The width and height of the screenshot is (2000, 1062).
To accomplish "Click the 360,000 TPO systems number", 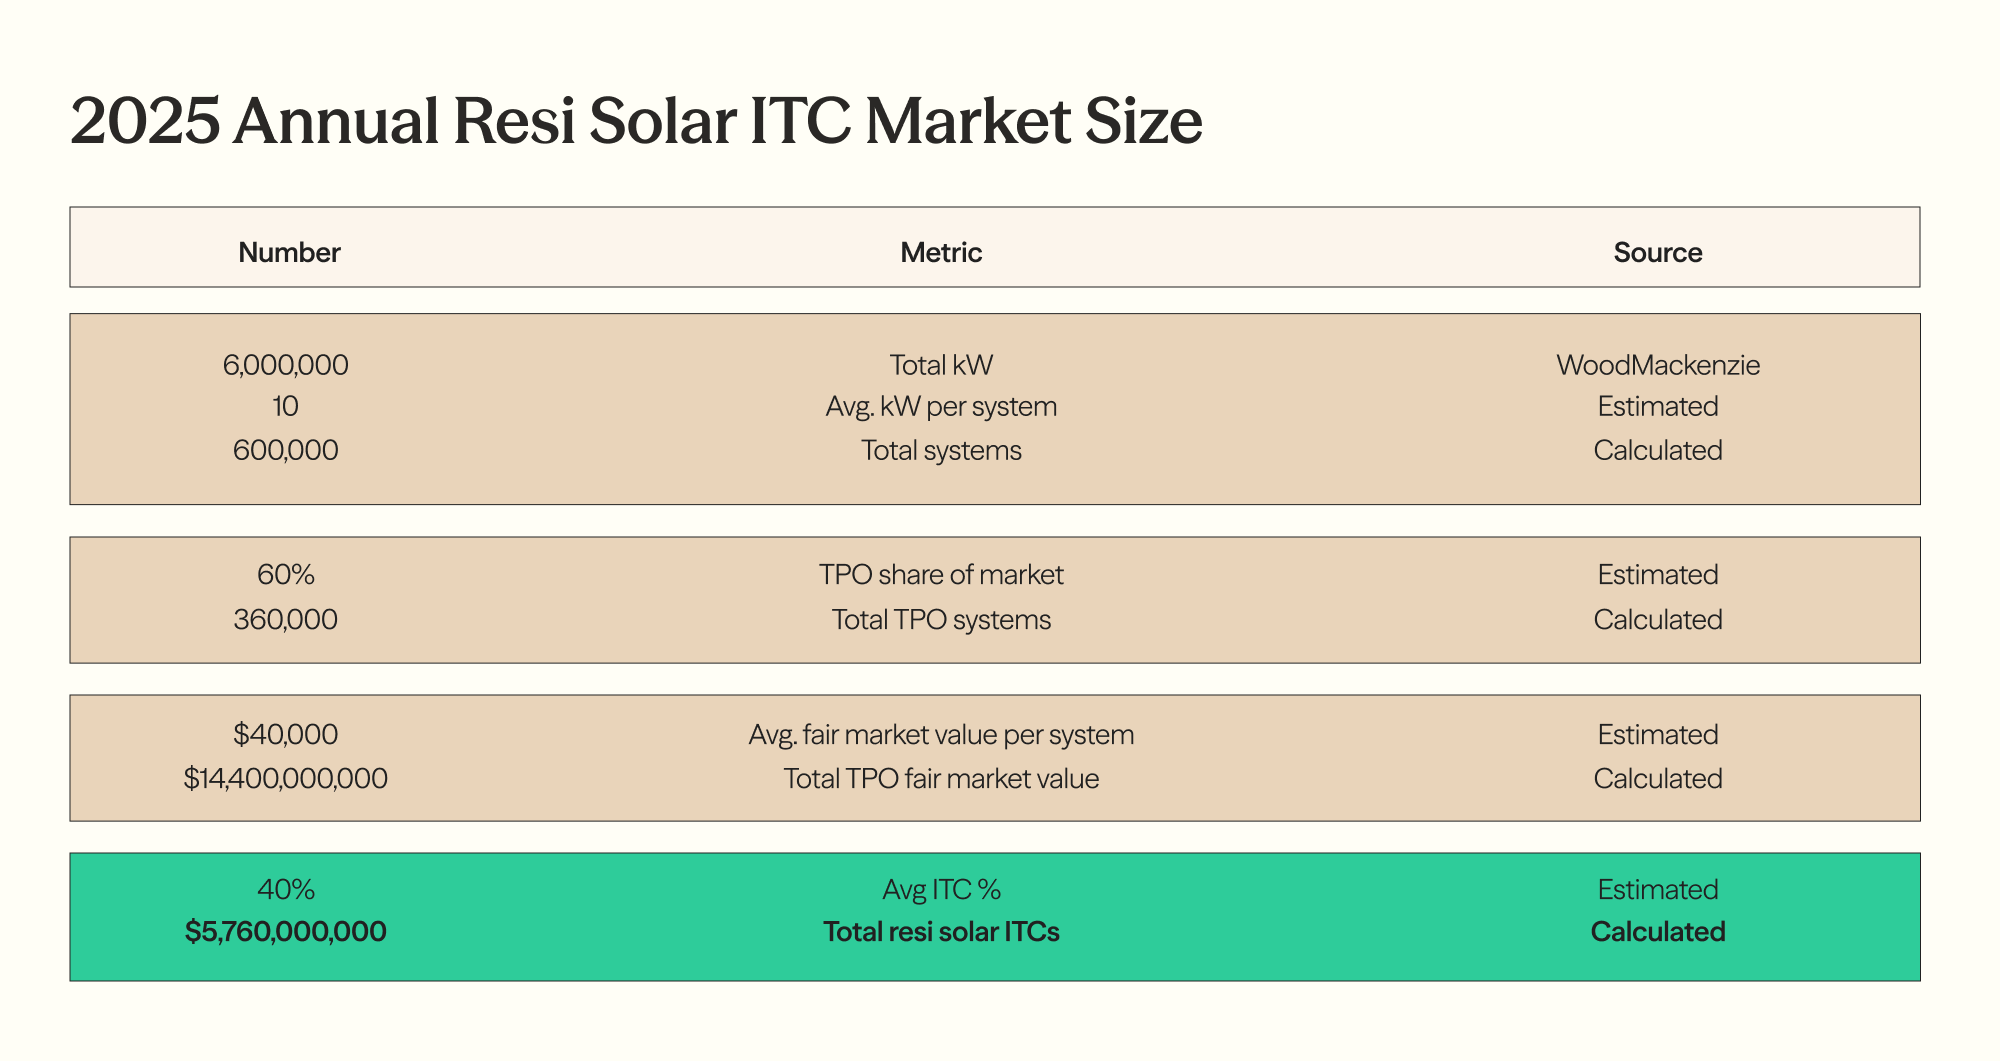I will point(286,620).
